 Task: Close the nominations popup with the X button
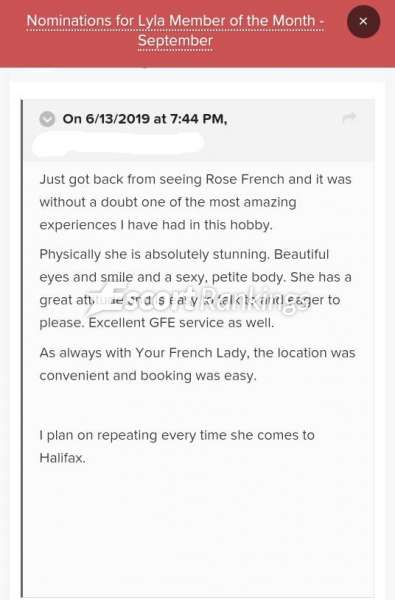tap(363, 21)
